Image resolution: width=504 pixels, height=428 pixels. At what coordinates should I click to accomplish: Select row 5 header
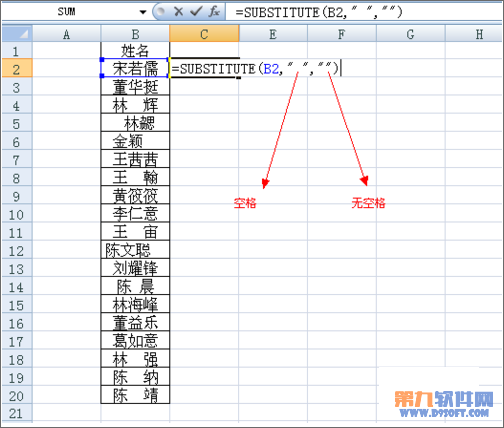pyautogui.click(x=17, y=123)
